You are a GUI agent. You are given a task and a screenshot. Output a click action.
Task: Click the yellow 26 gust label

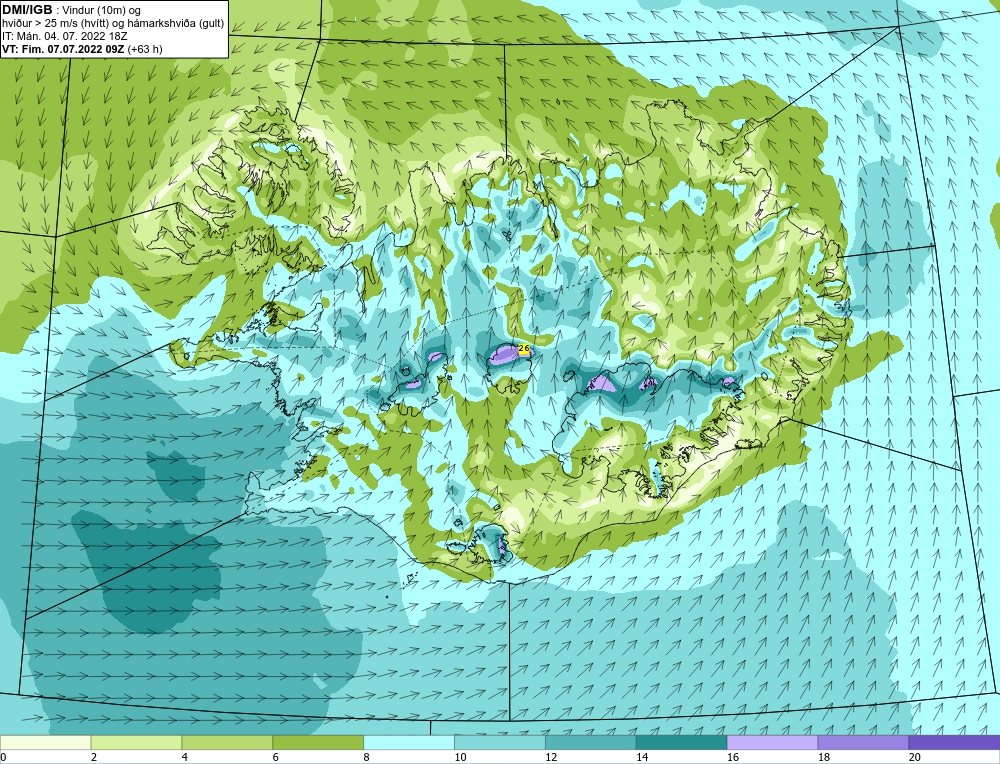(x=524, y=348)
